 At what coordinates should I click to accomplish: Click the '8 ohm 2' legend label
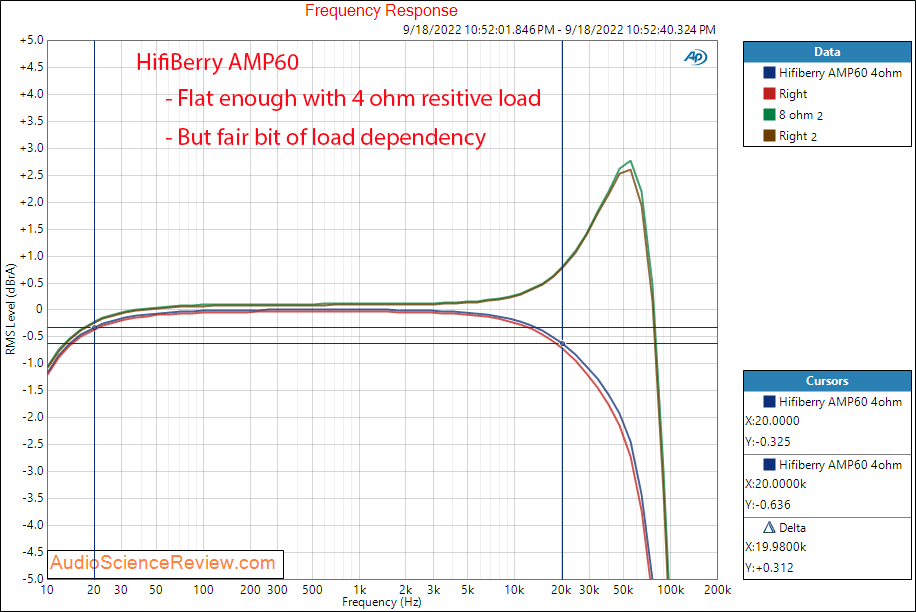(801, 115)
